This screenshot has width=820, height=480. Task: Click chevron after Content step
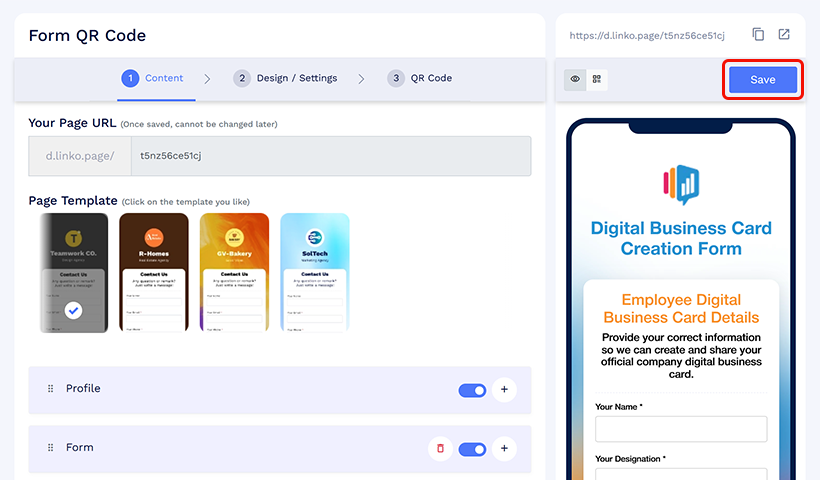pos(207,79)
